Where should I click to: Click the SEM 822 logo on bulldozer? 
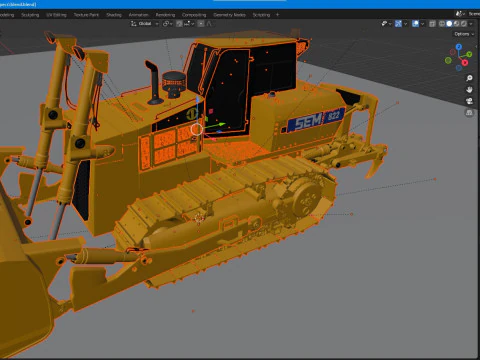click(316, 120)
